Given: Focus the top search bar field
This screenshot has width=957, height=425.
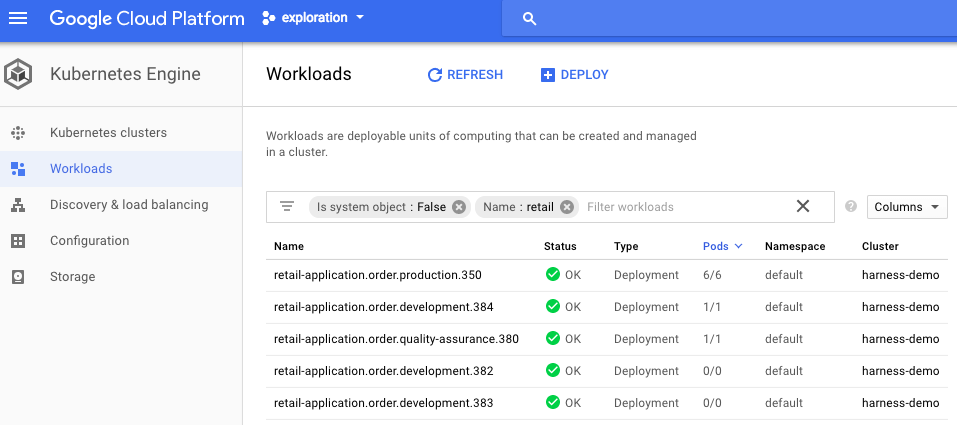Looking at the screenshot, I should point(729,18).
